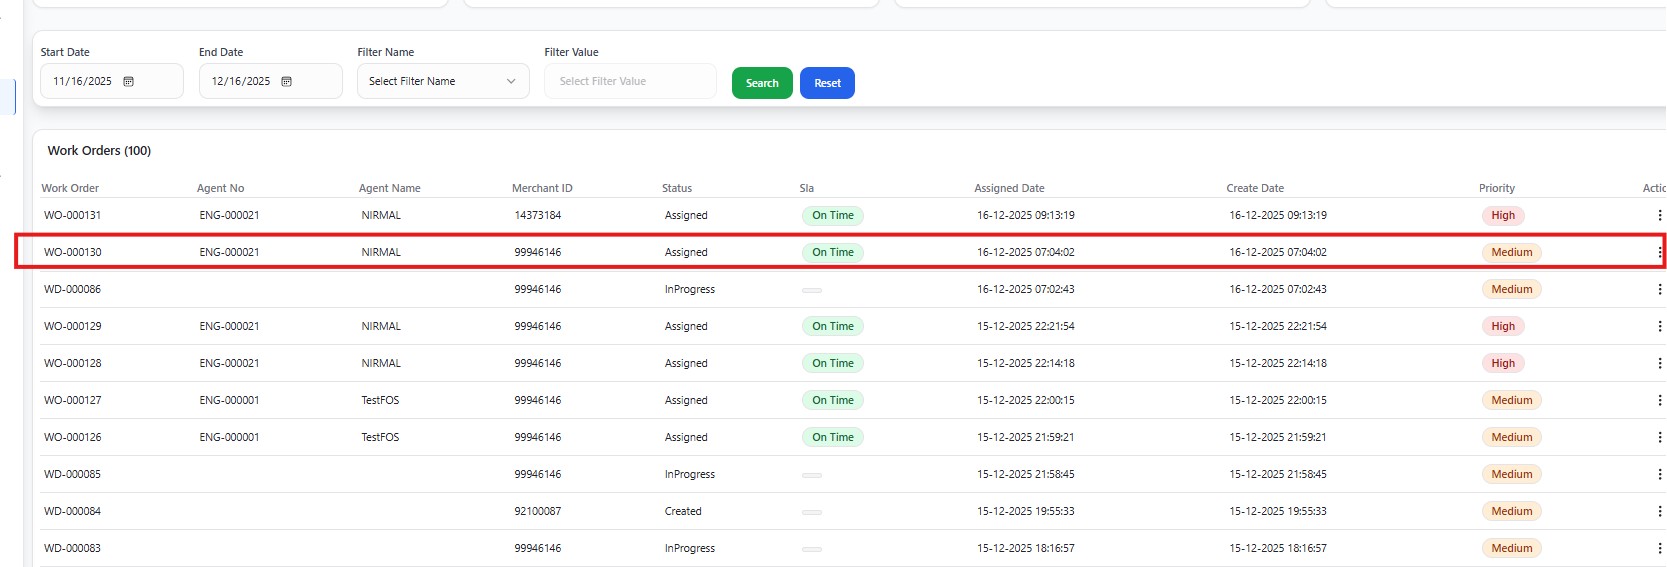Open actions menu for work order WO-000131
Screen dimensions: 1667x567
pyautogui.click(x=1659, y=215)
